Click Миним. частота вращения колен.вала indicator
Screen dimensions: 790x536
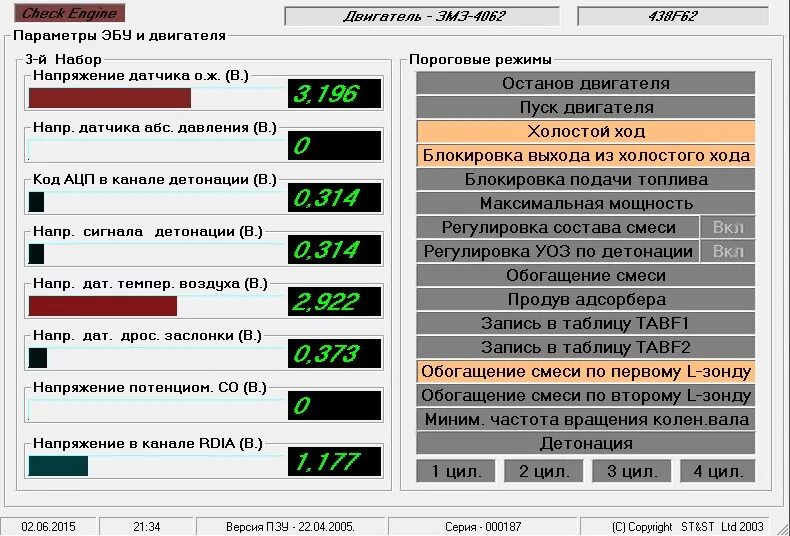pos(585,419)
